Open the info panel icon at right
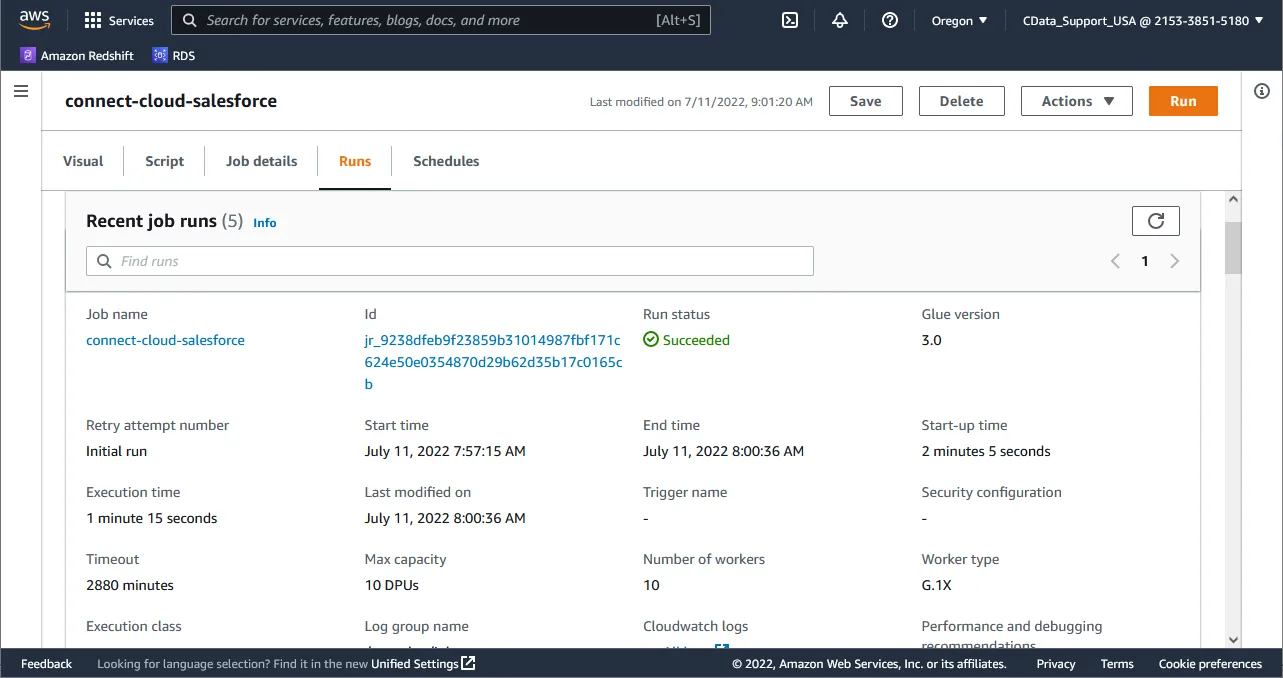The image size is (1283, 678). tap(1262, 91)
